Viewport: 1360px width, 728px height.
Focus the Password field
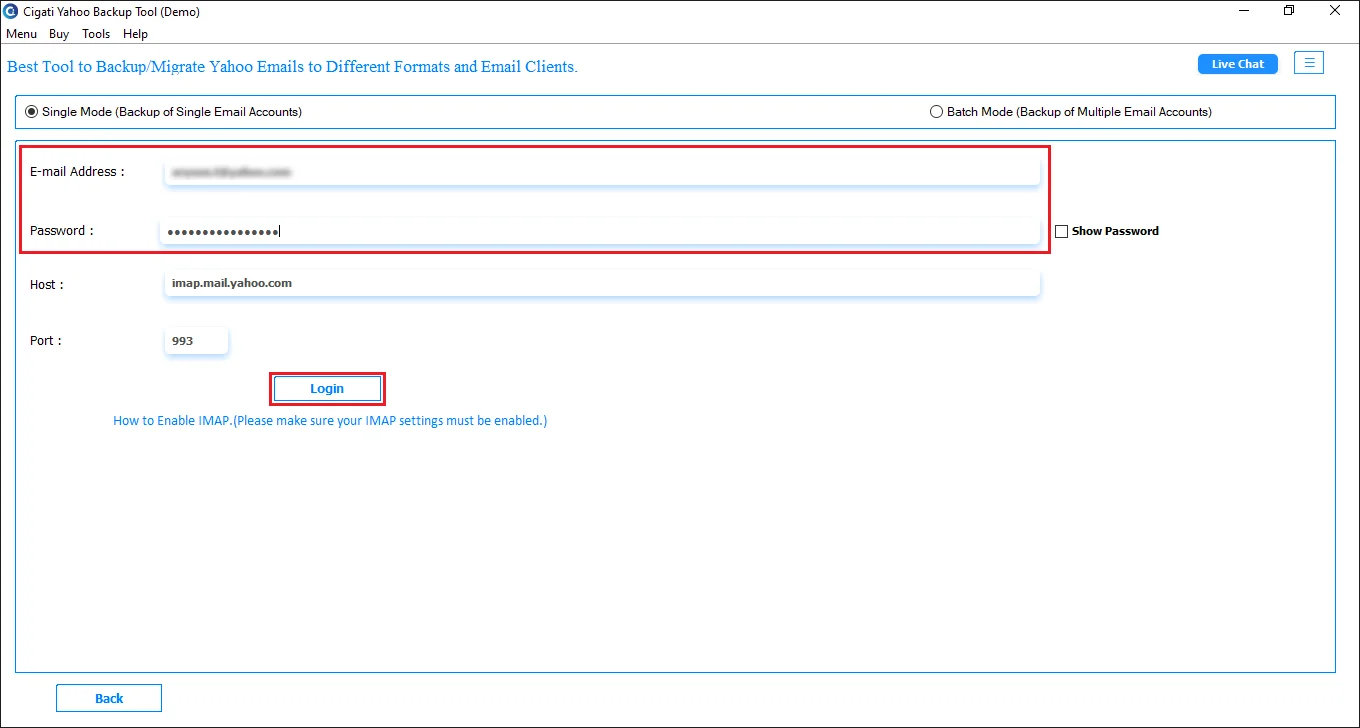(600, 231)
